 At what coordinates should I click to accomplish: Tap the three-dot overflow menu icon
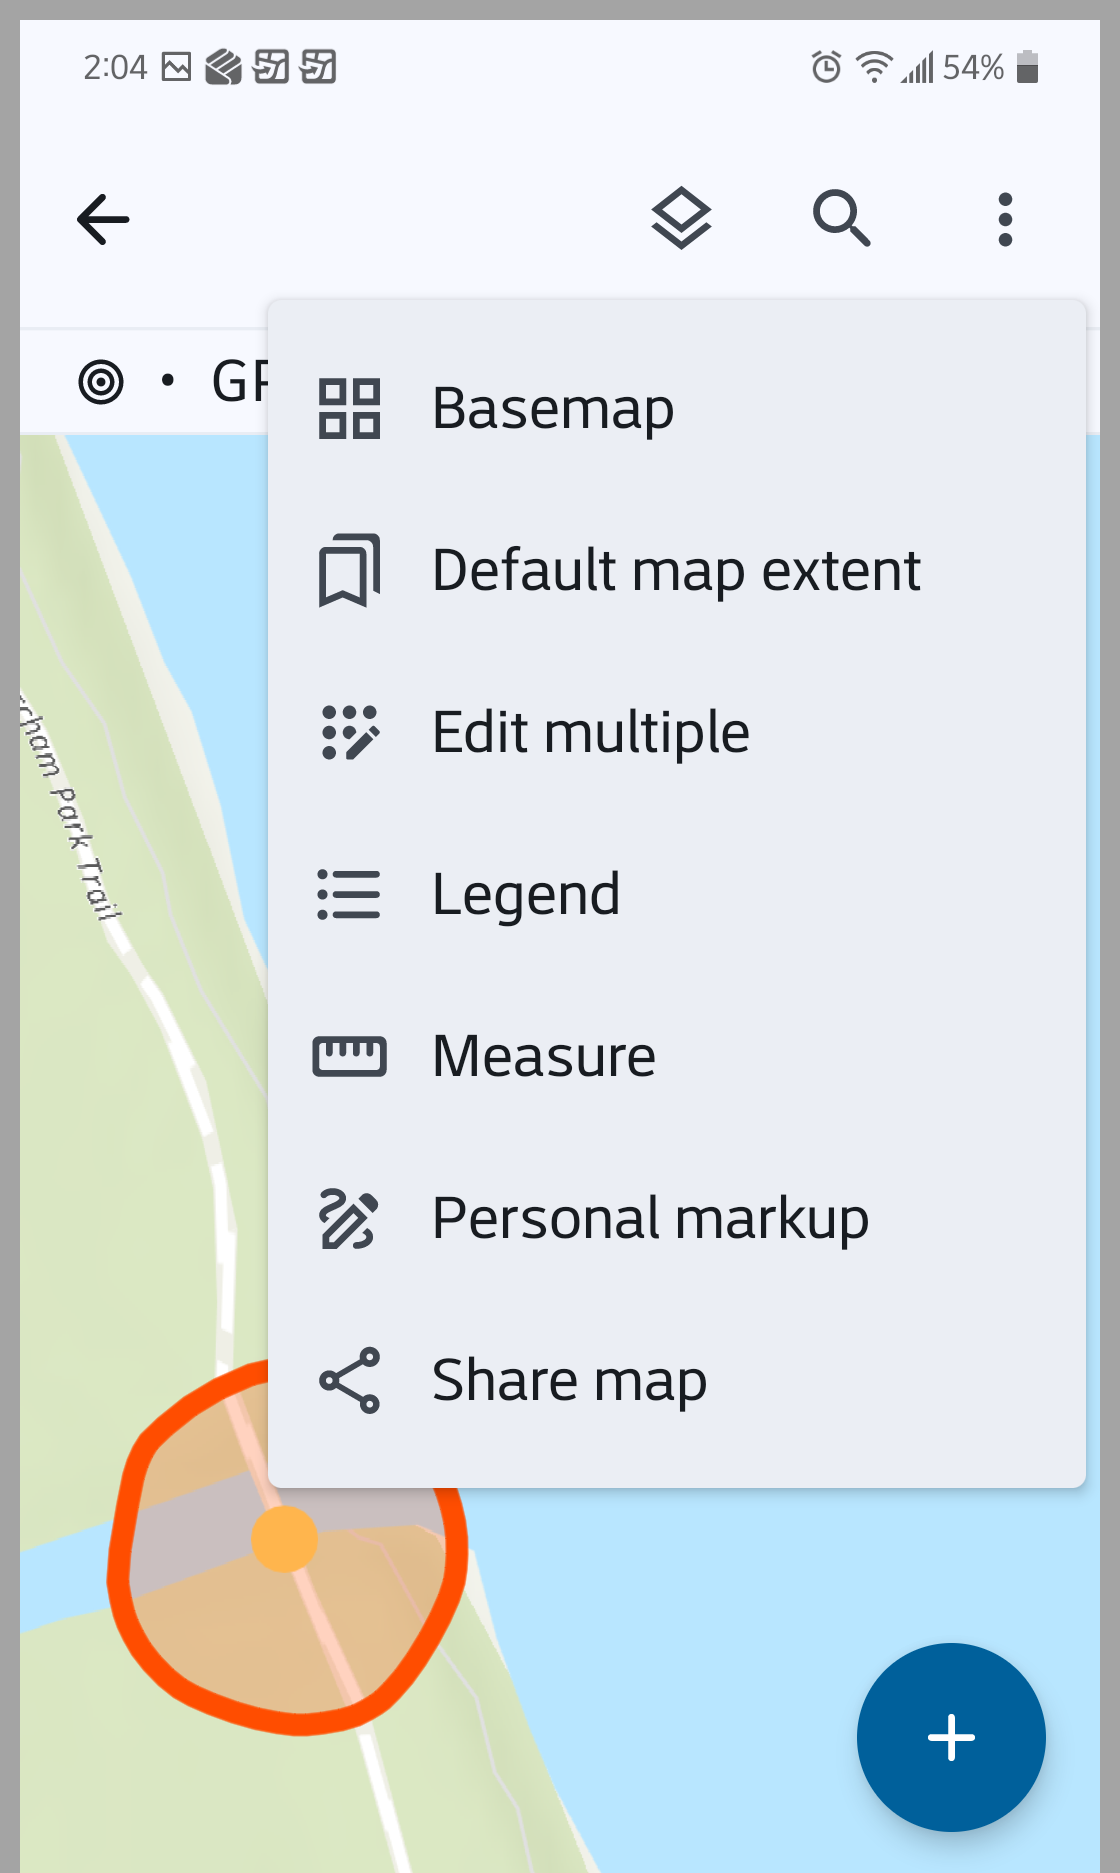(1005, 219)
